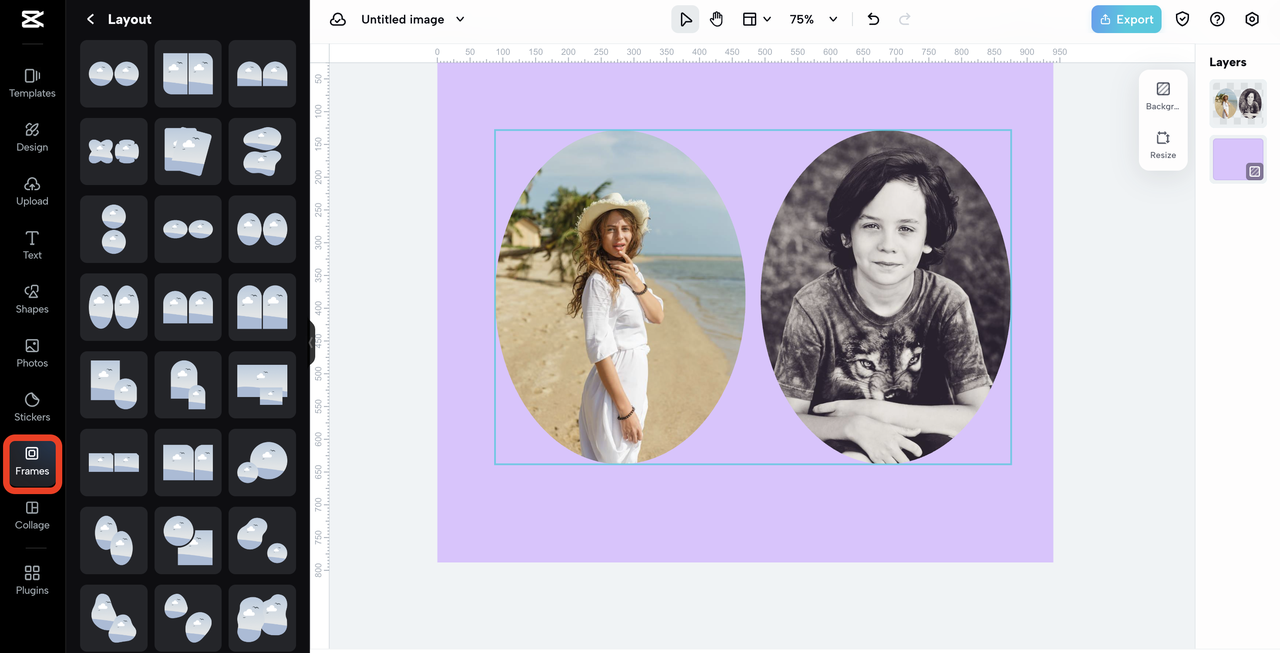Open the help question mark icon
Screen dimensions: 1280x653
point(1217,19)
